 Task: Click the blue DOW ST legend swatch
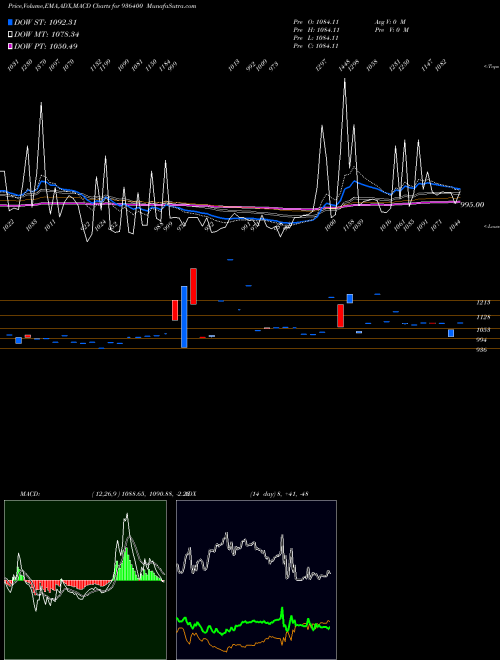(11, 22)
